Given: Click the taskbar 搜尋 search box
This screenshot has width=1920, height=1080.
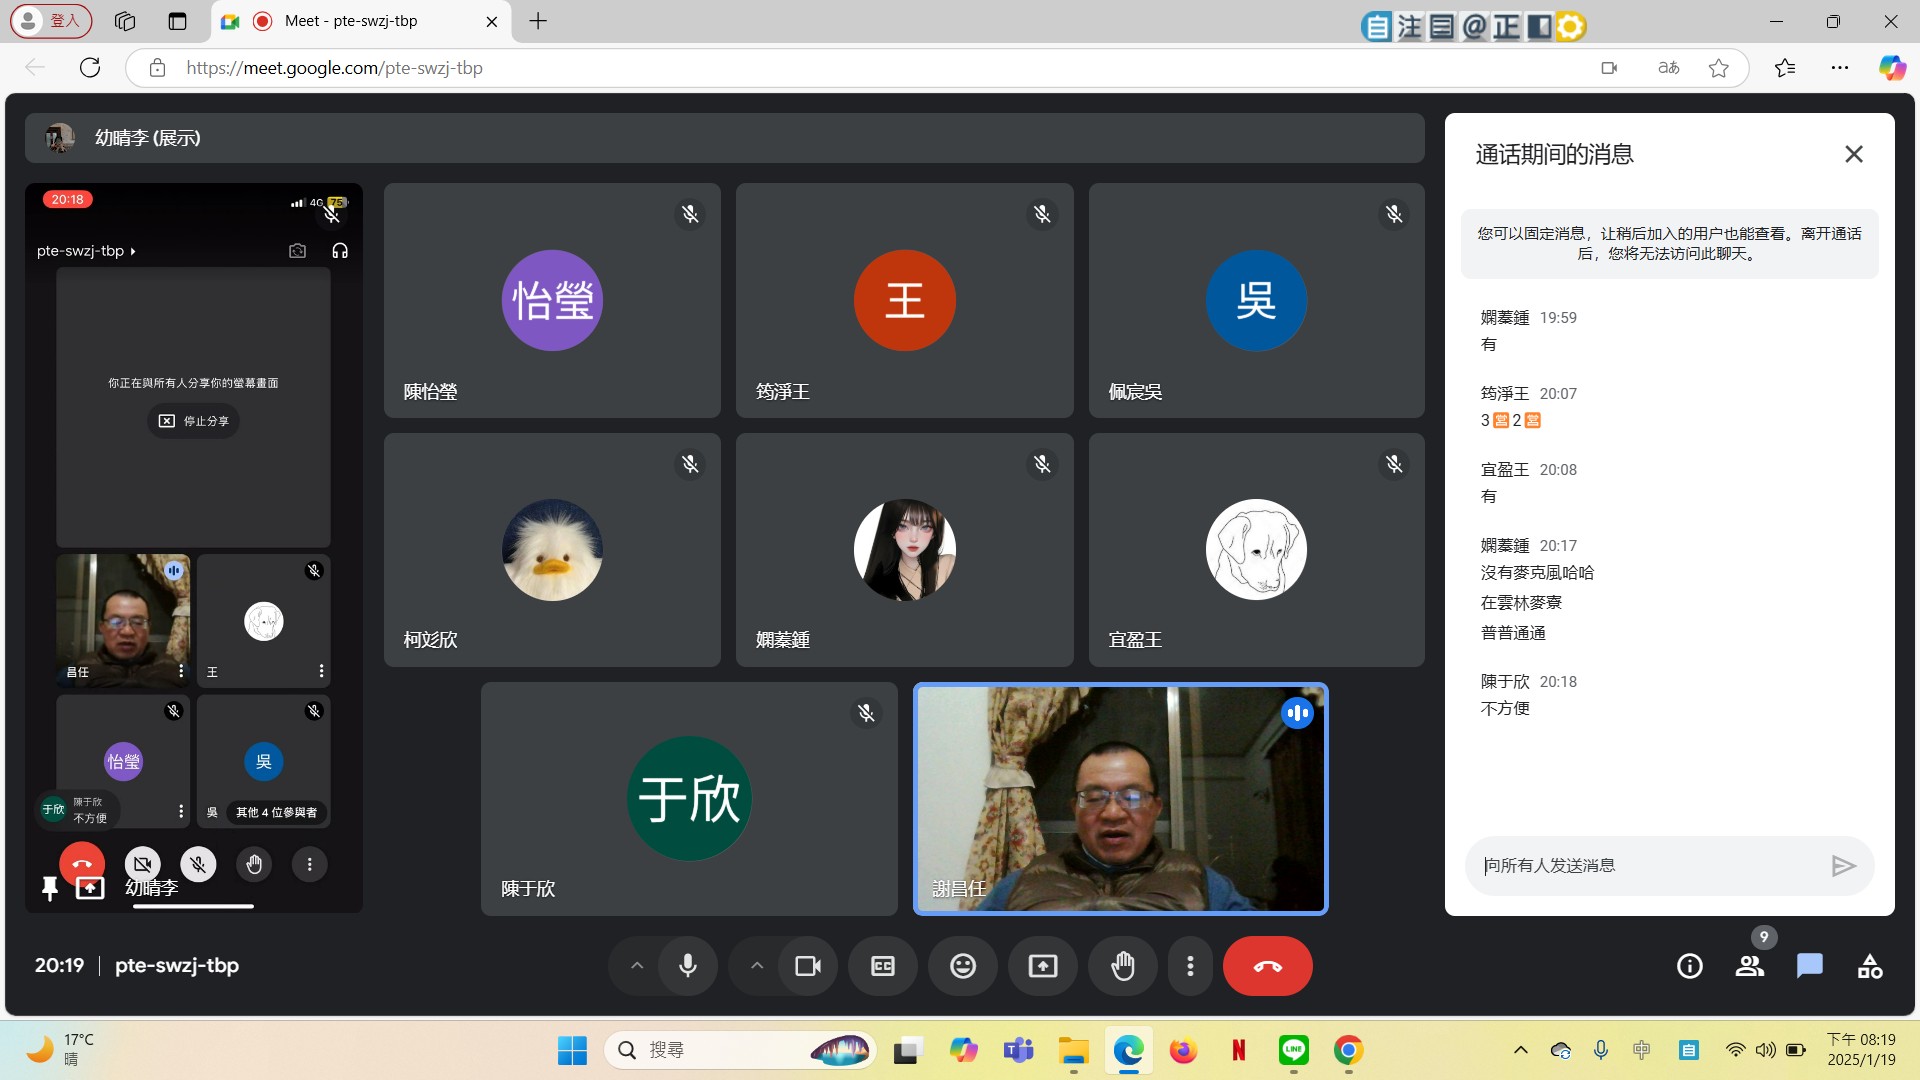Looking at the screenshot, I should (x=740, y=1050).
